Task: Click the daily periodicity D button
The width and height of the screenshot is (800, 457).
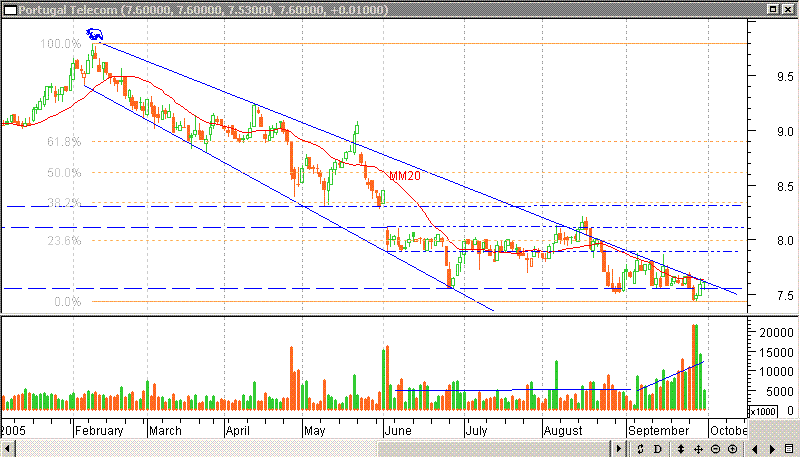Action: coord(658,449)
